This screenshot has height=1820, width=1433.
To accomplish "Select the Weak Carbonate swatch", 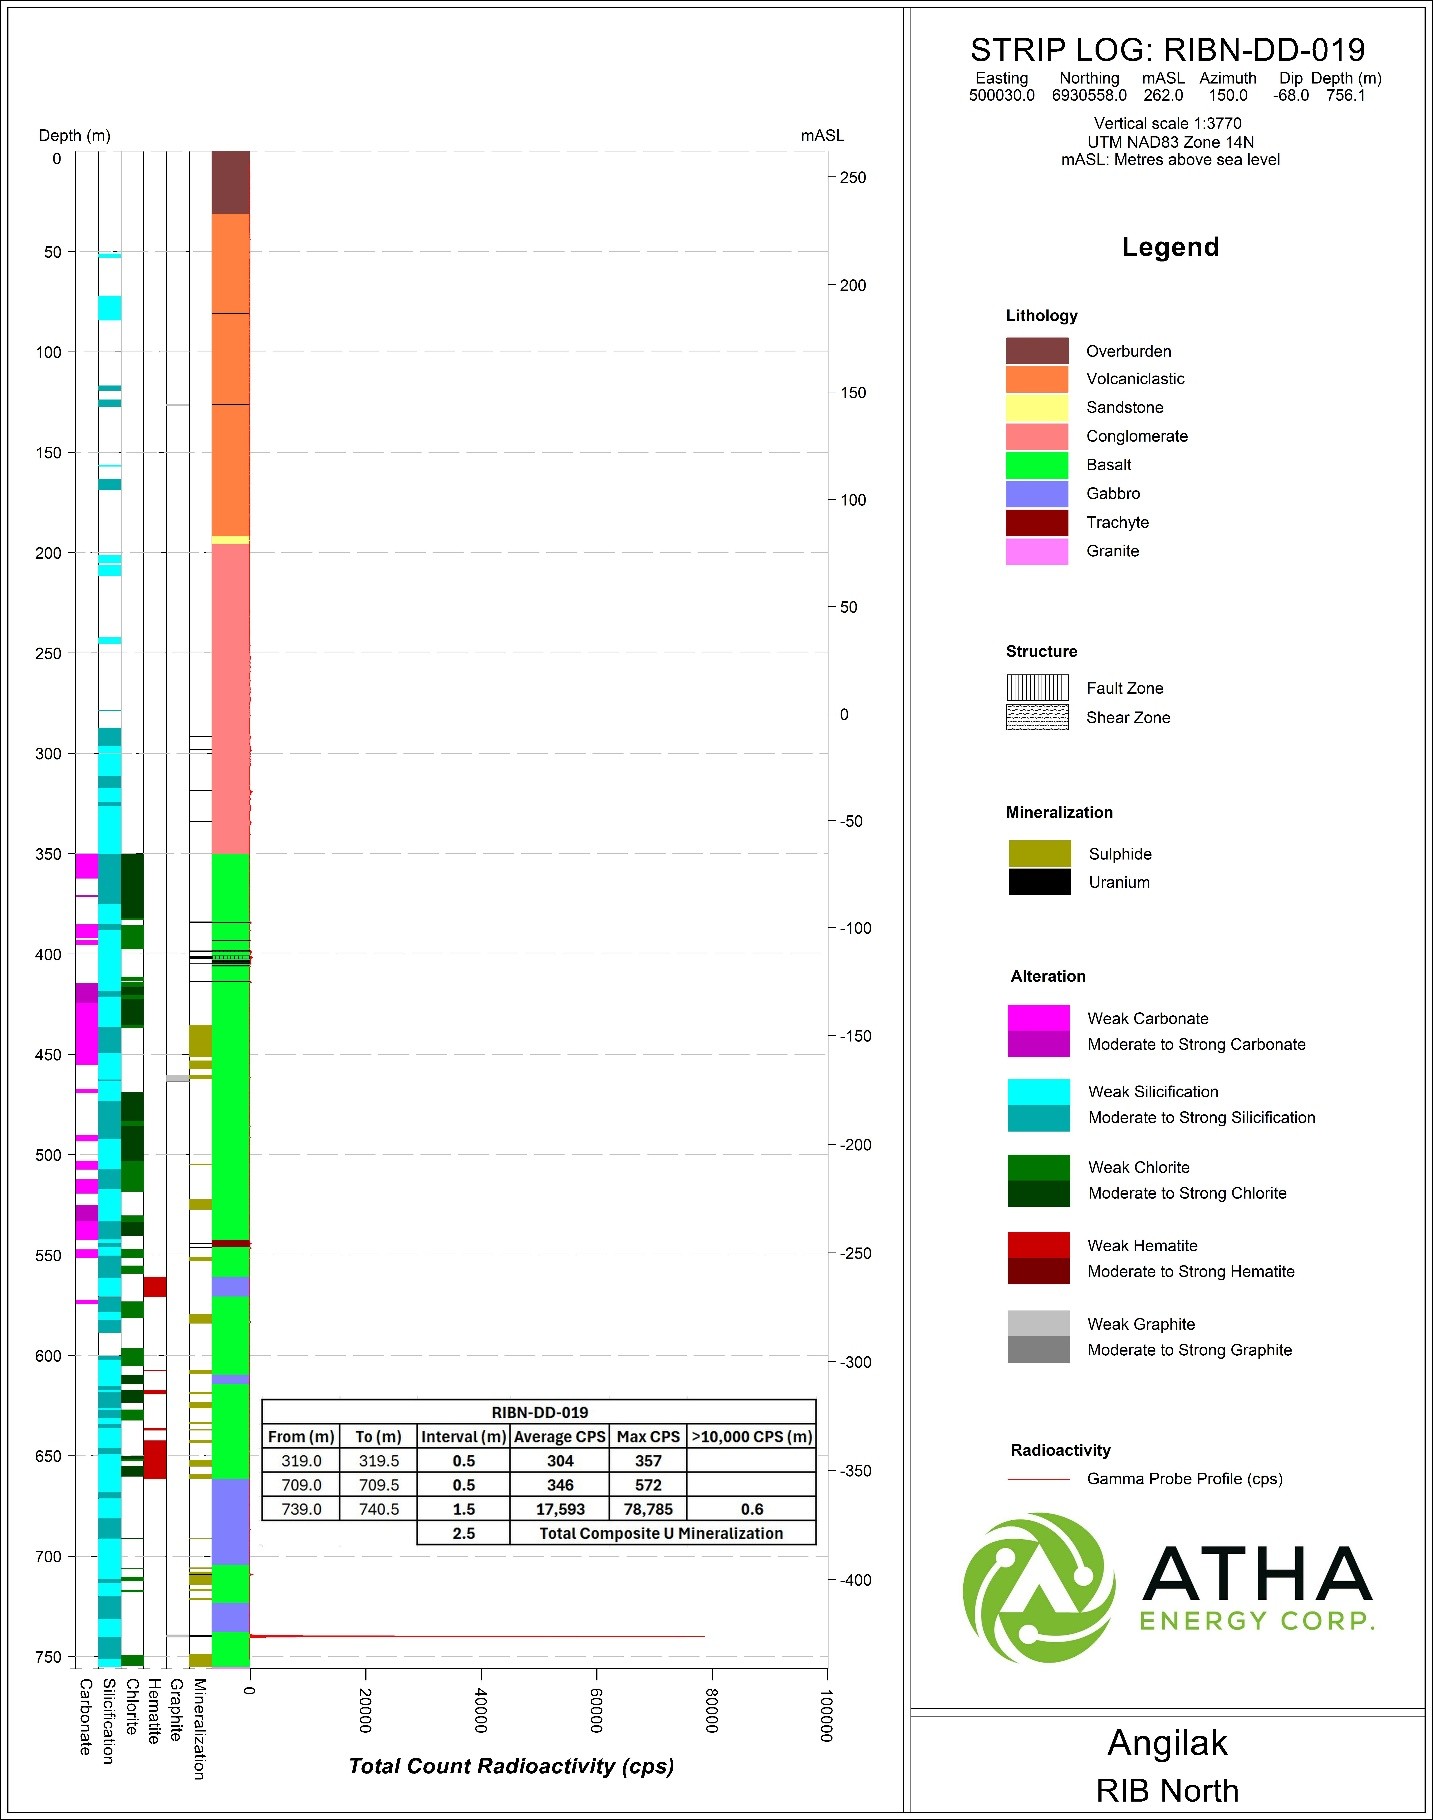I will click(x=1039, y=1018).
